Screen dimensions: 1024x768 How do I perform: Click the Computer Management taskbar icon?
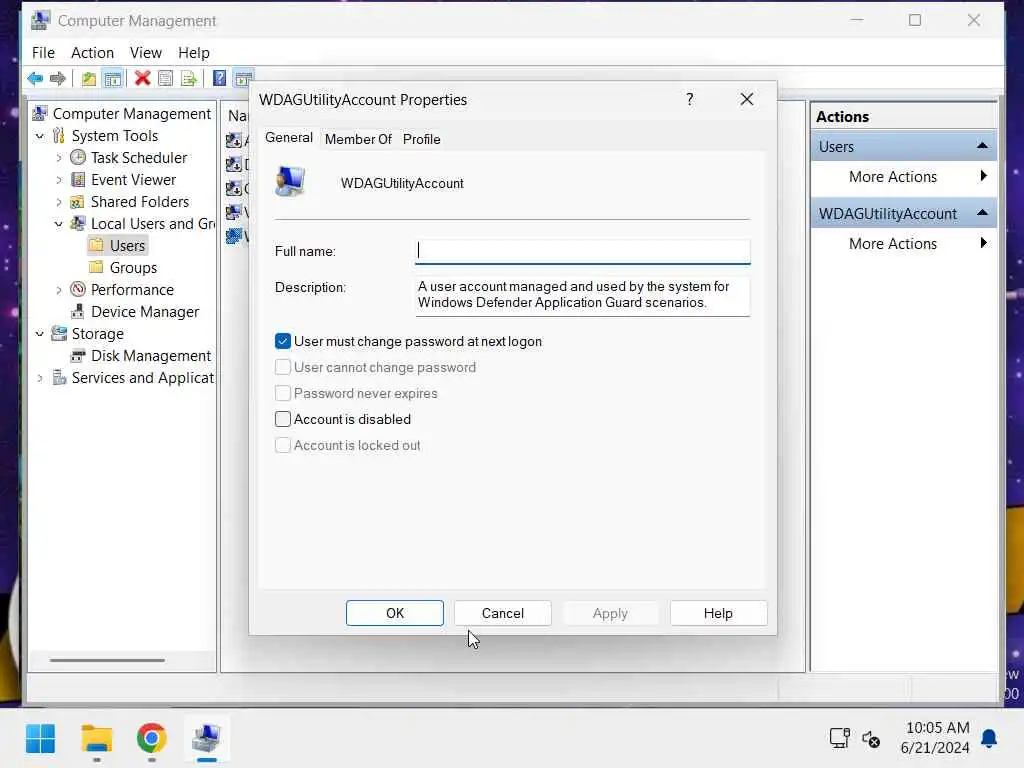coord(206,739)
